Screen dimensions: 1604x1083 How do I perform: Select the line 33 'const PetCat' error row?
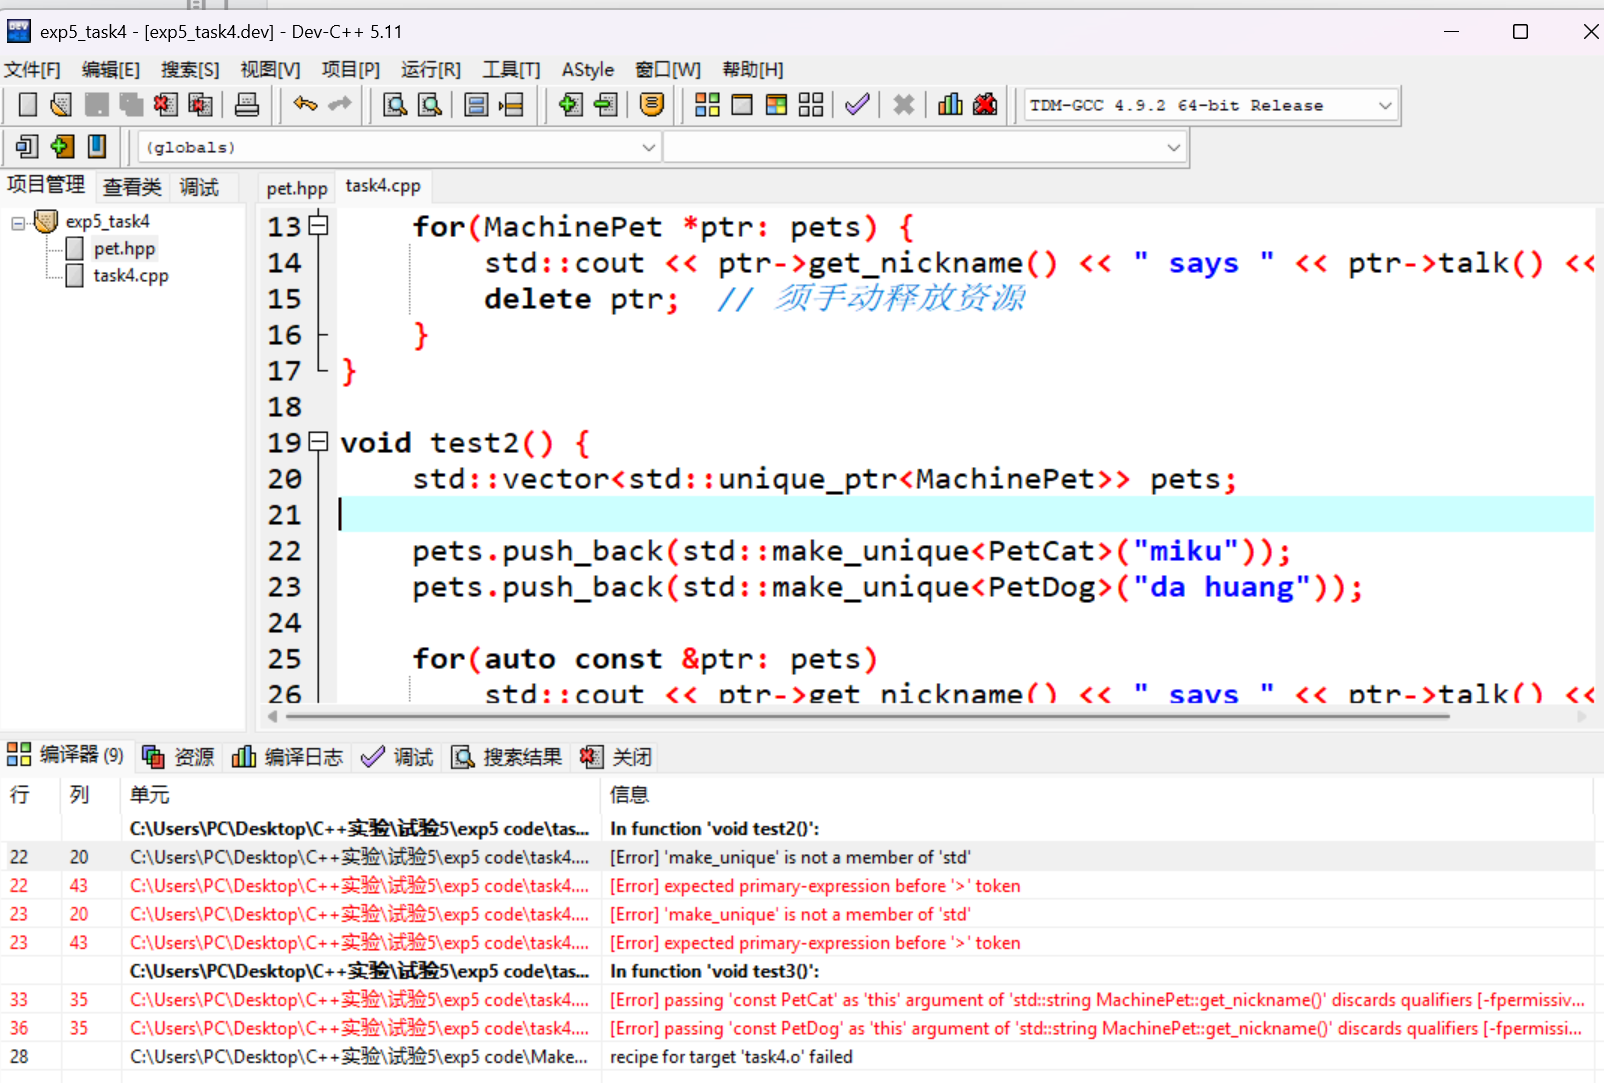coord(798,1000)
